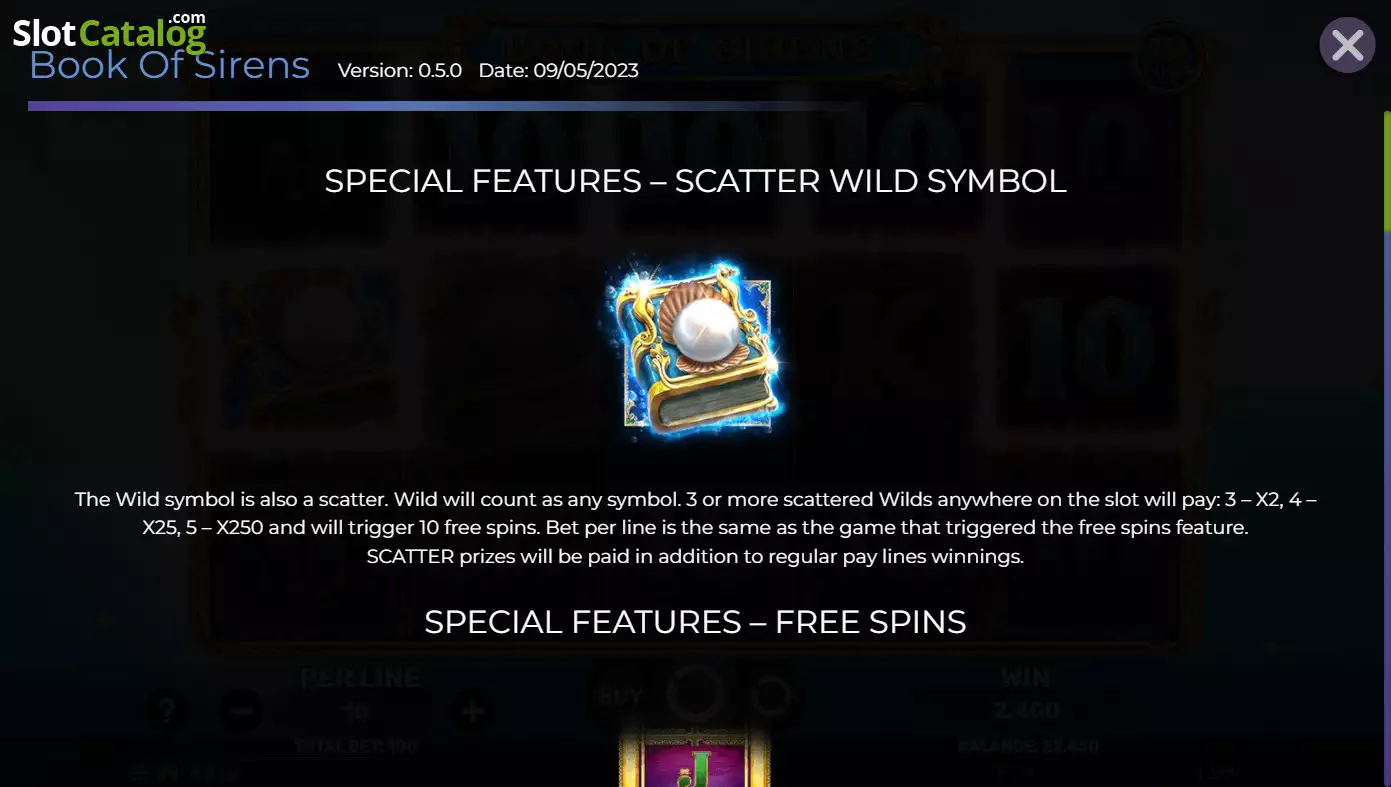Close the paytable info overlay
This screenshot has width=1391, height=787.
pyautogui.click(x=1347, y=45)
